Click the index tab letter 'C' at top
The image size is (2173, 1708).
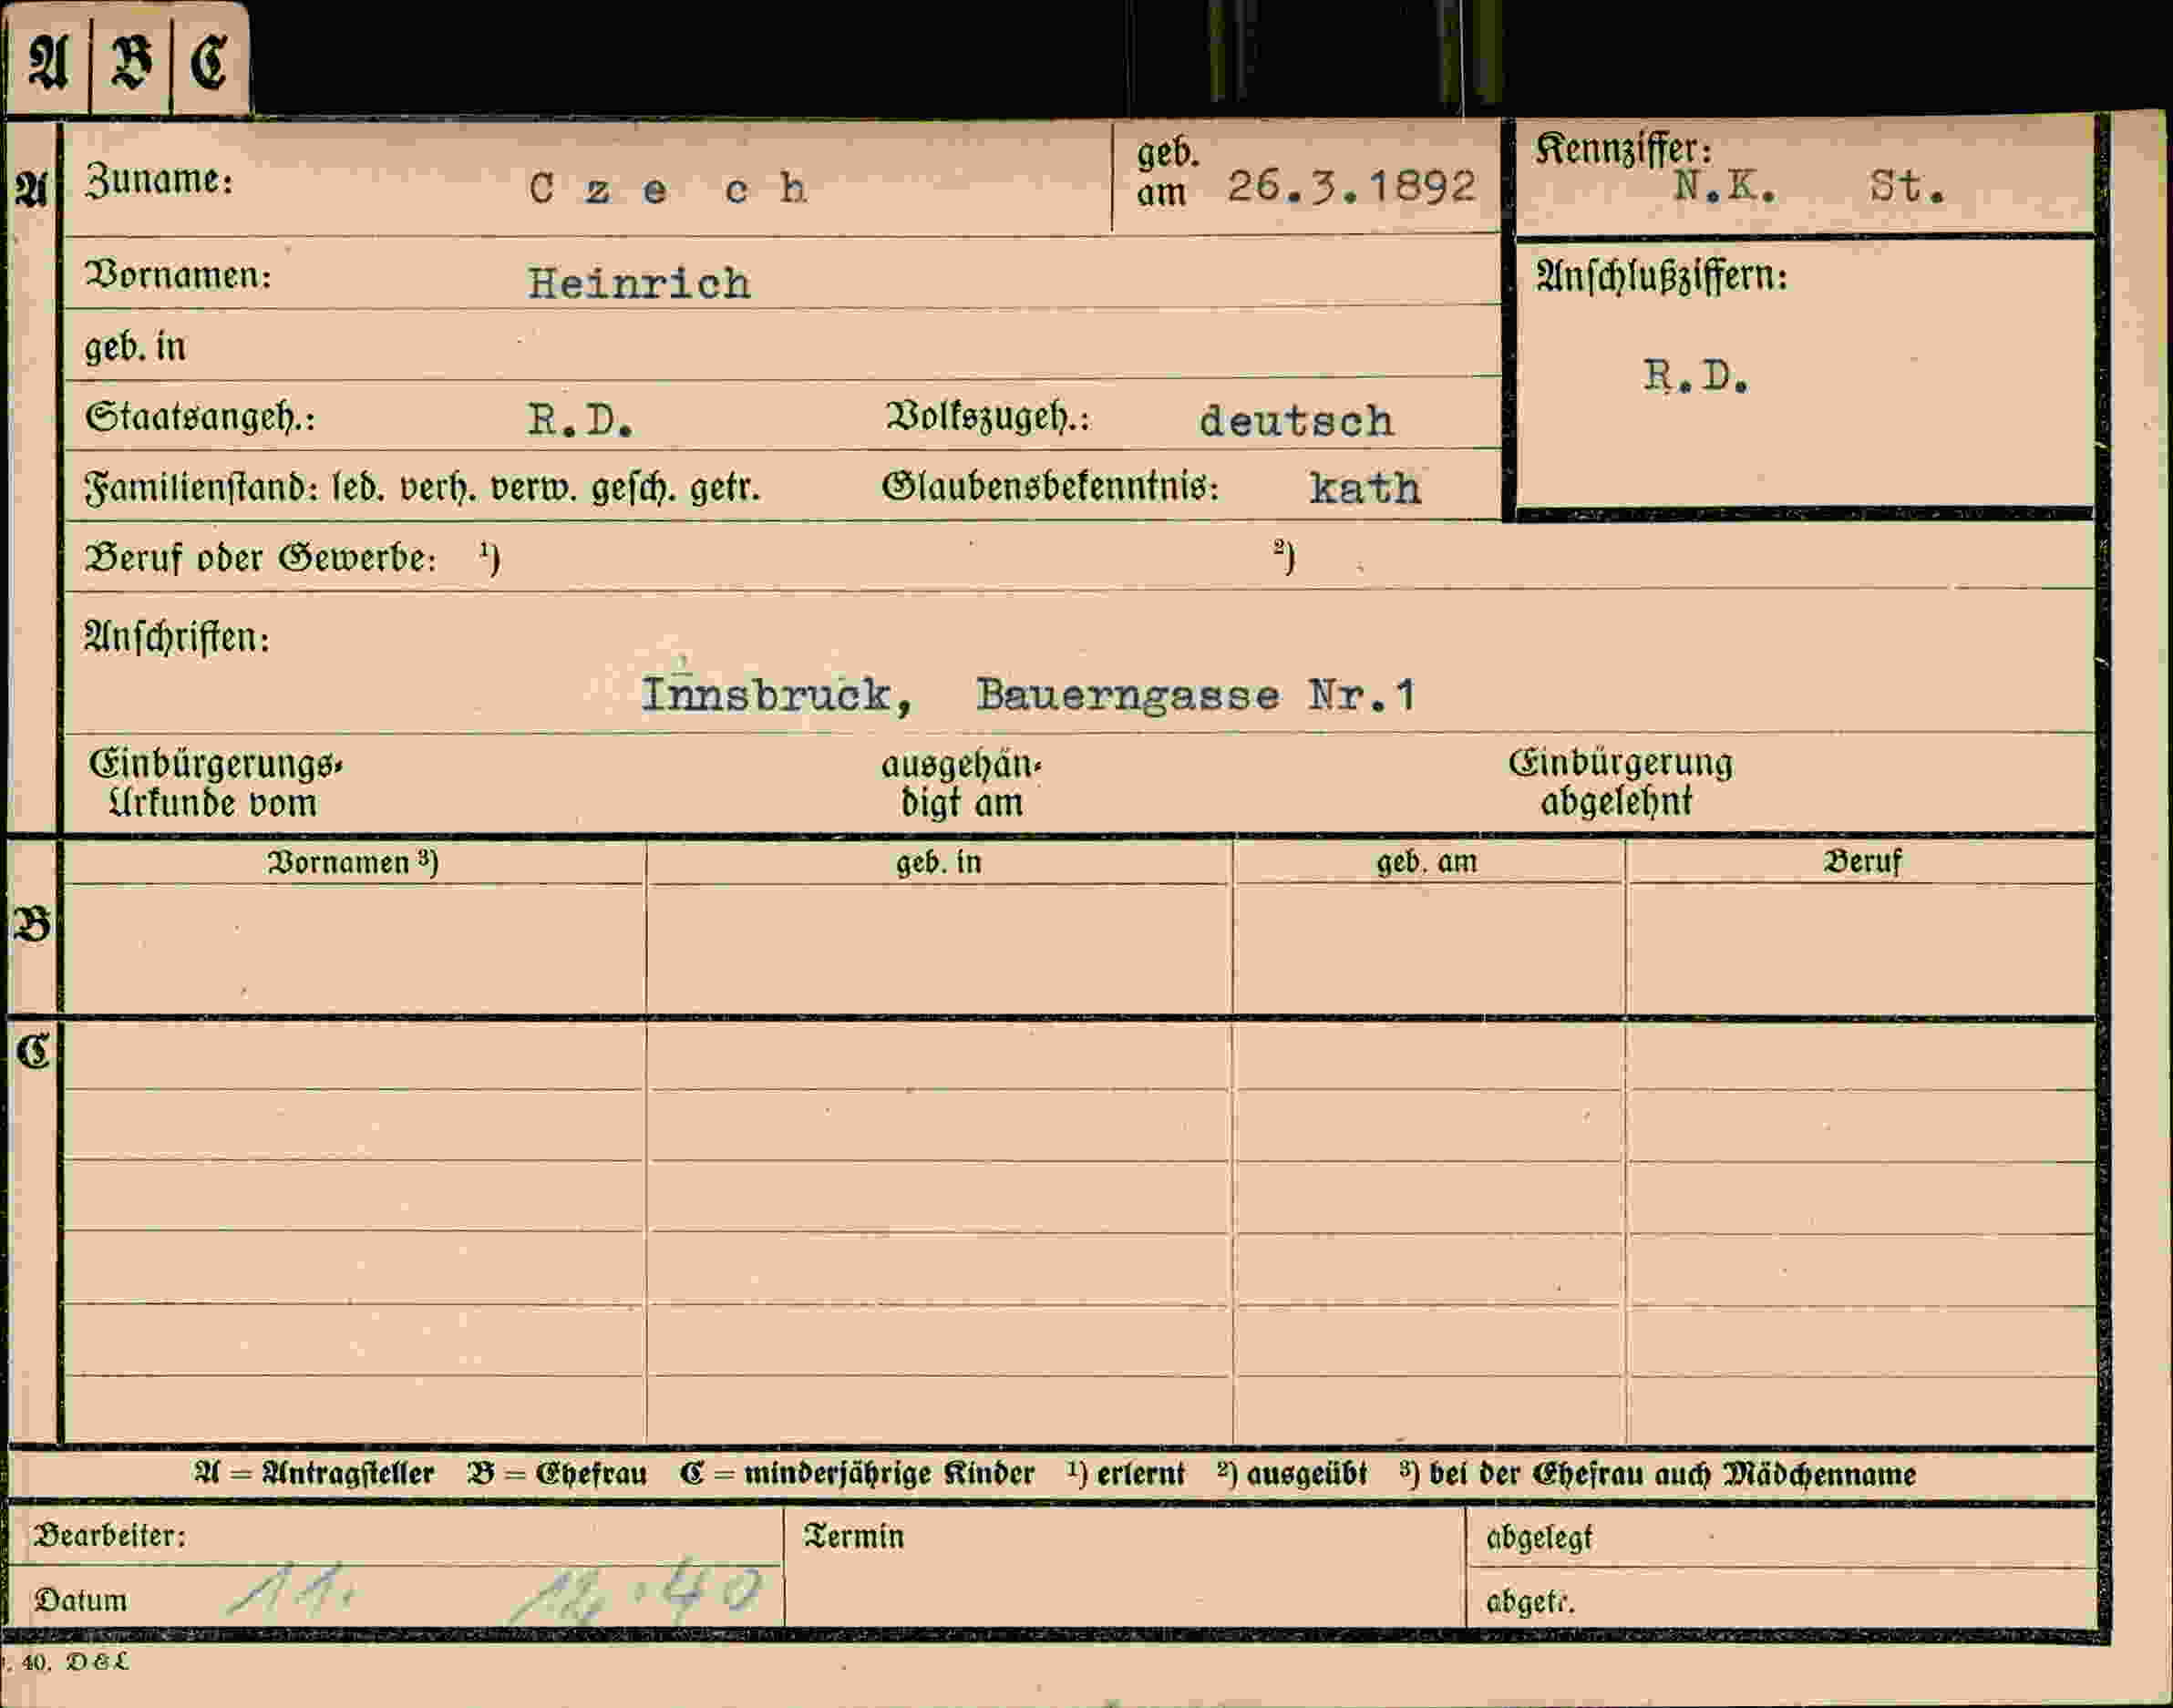point(209,63)
